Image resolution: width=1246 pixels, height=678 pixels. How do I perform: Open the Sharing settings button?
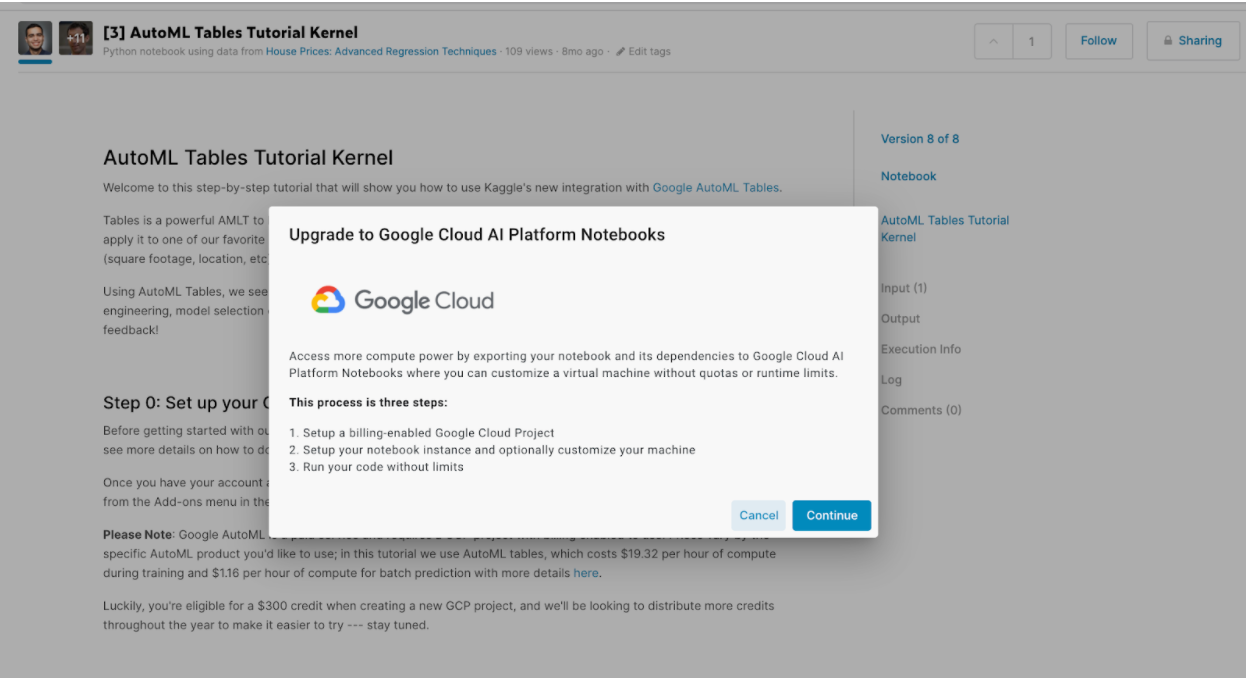click(1192, 41)
